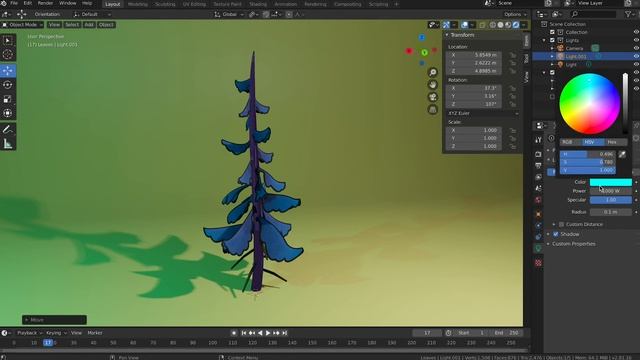
Task: Switch viewport shading to rendered mode
Action: (x=516, y=25)
